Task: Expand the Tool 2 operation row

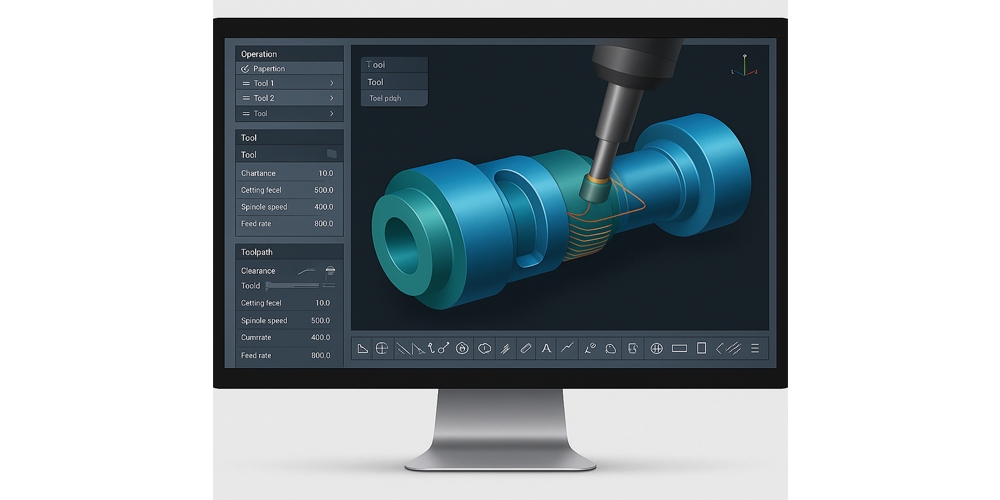Action: coord(331,98)
